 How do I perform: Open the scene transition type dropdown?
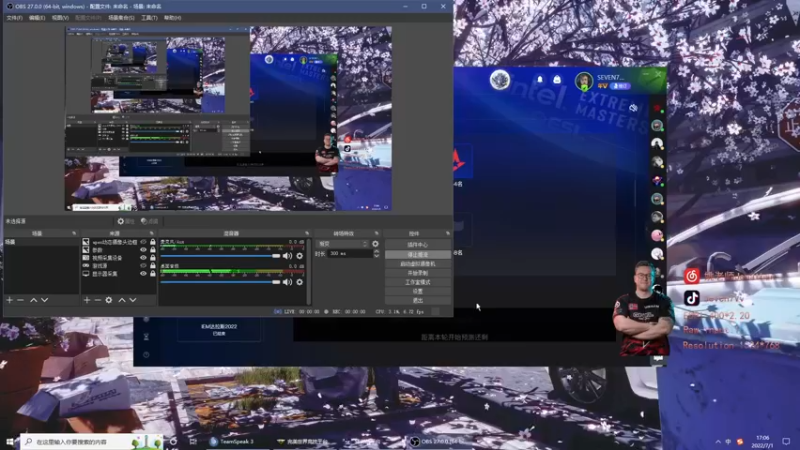click(342, 244)
